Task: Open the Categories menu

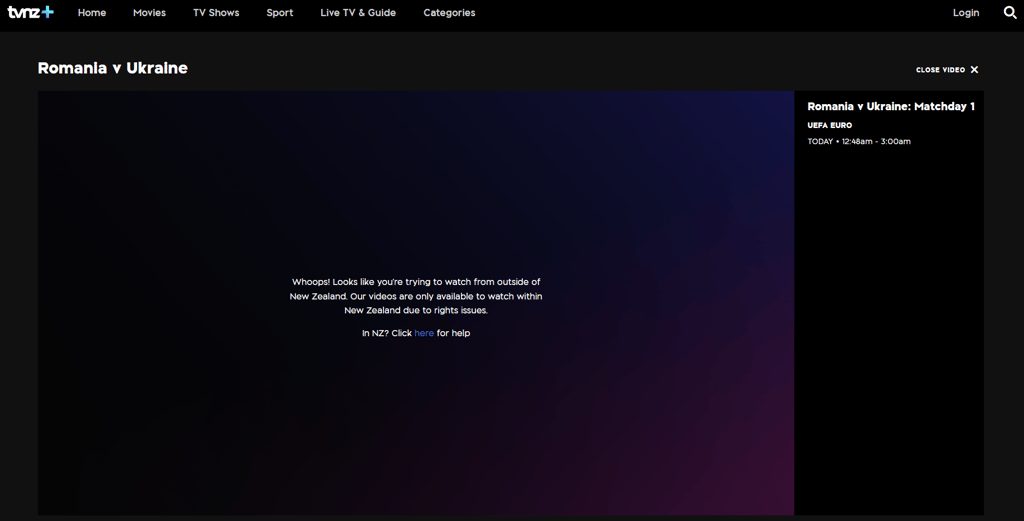Action: click(x=449, y=12)
